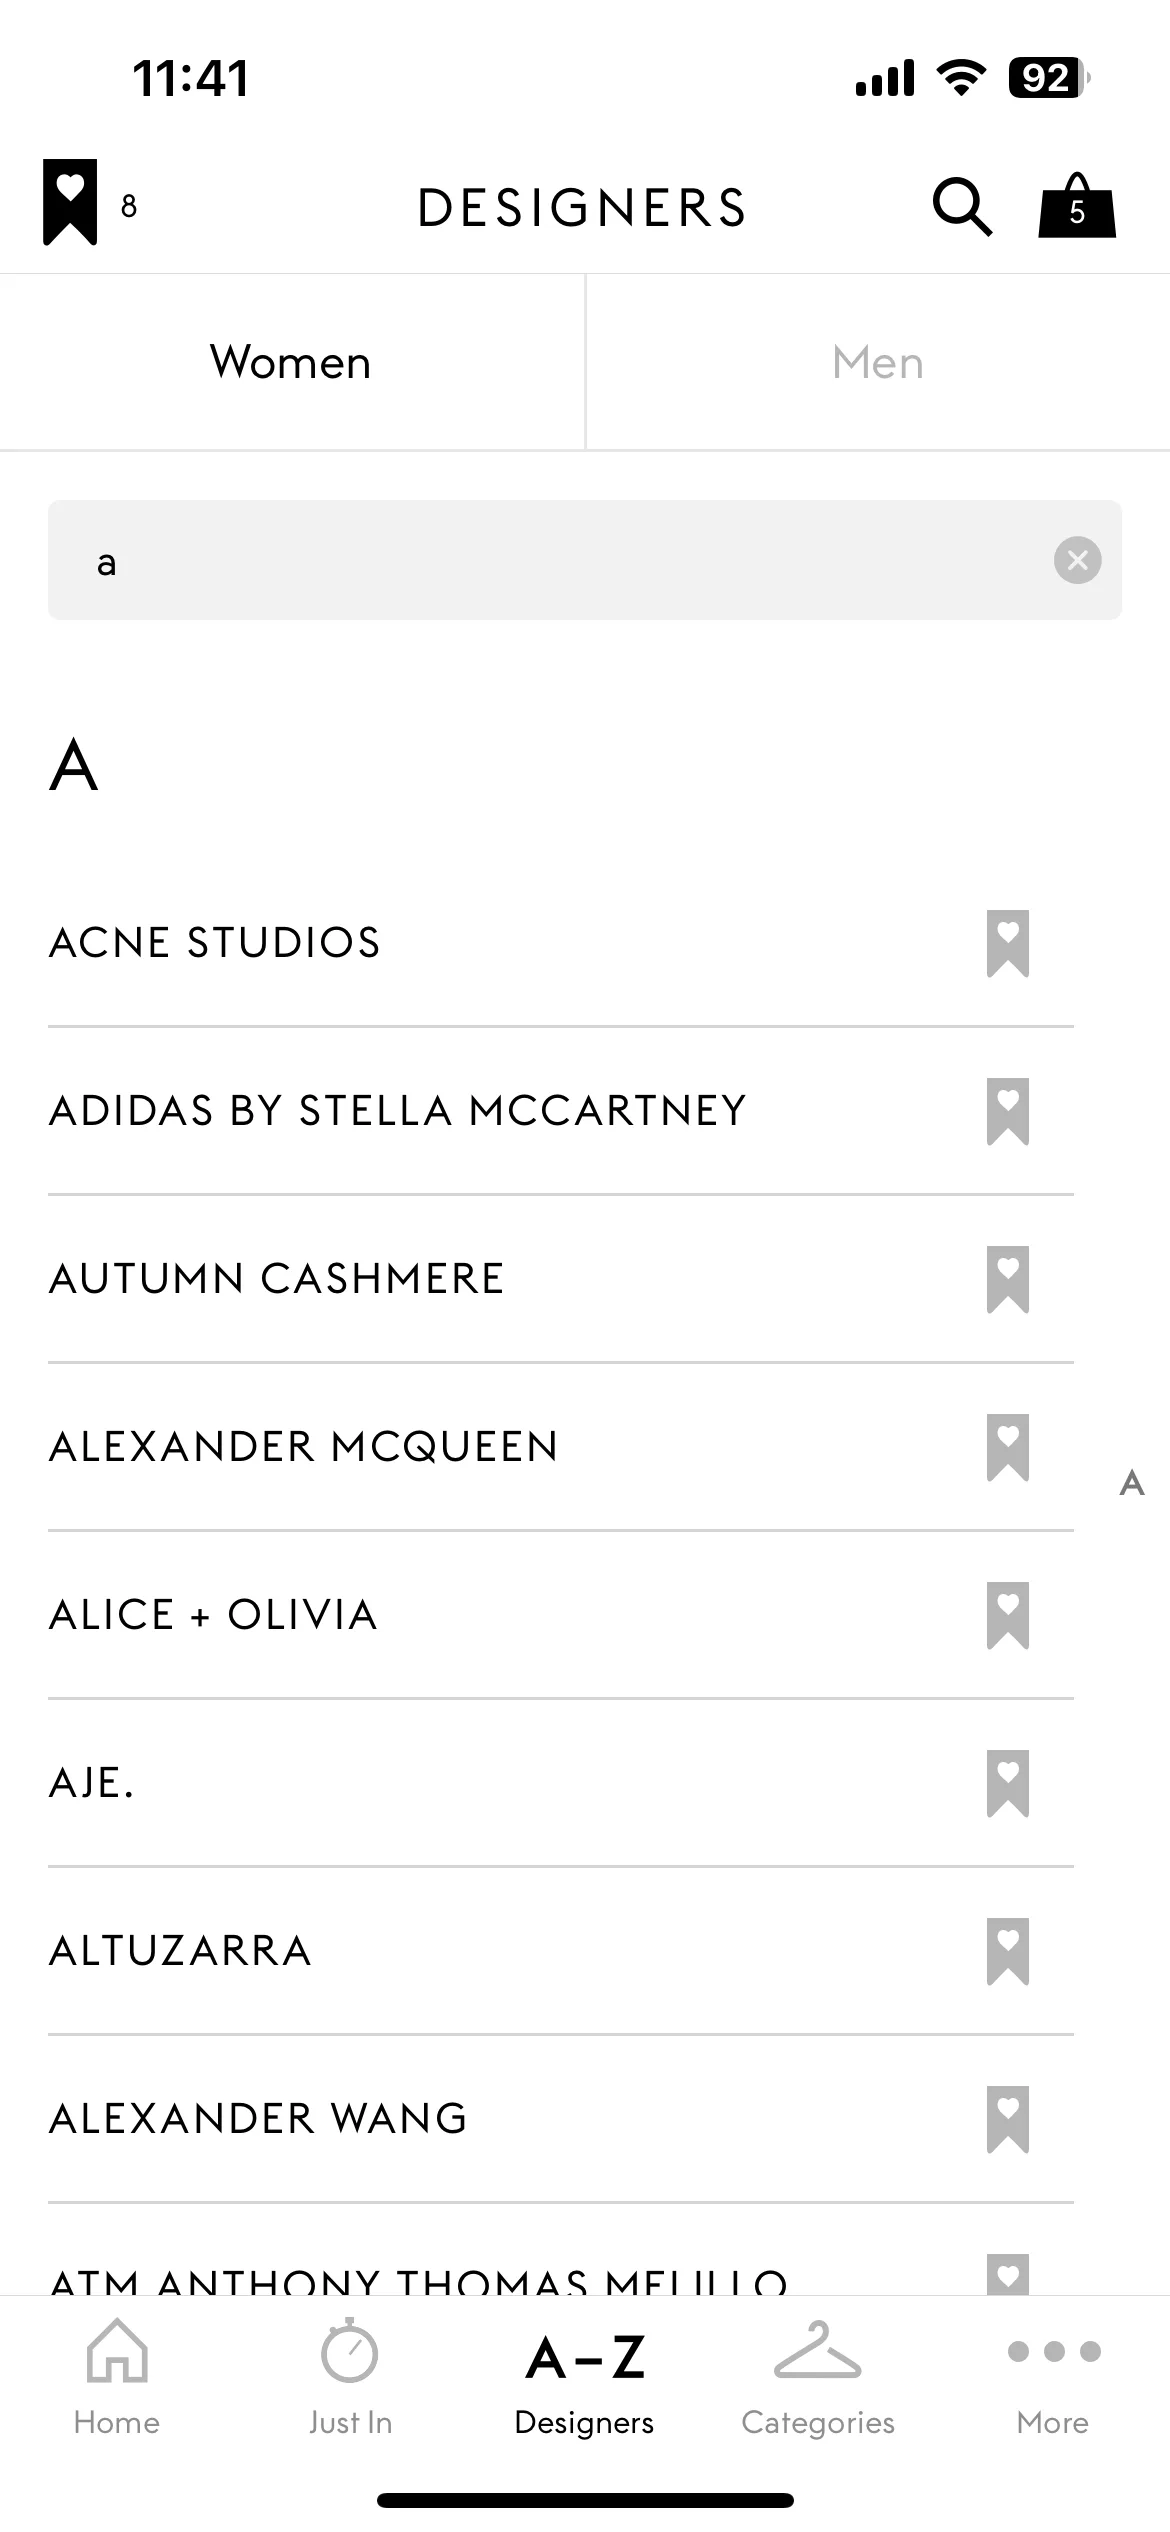Tap the search magnifier icon

[x=963, y=207]
